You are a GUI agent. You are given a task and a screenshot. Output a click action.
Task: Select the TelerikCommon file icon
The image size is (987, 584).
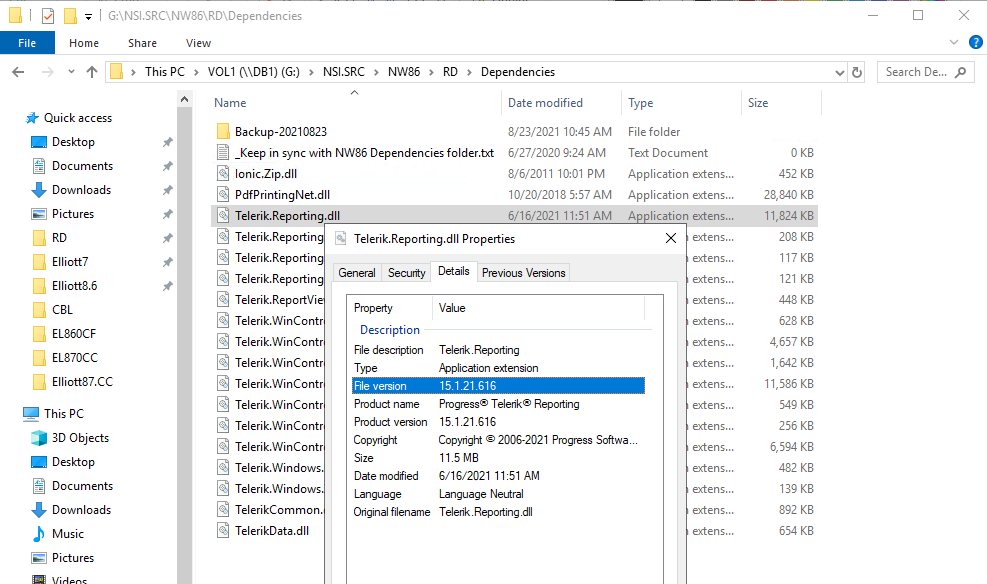[x=223, y=510]
